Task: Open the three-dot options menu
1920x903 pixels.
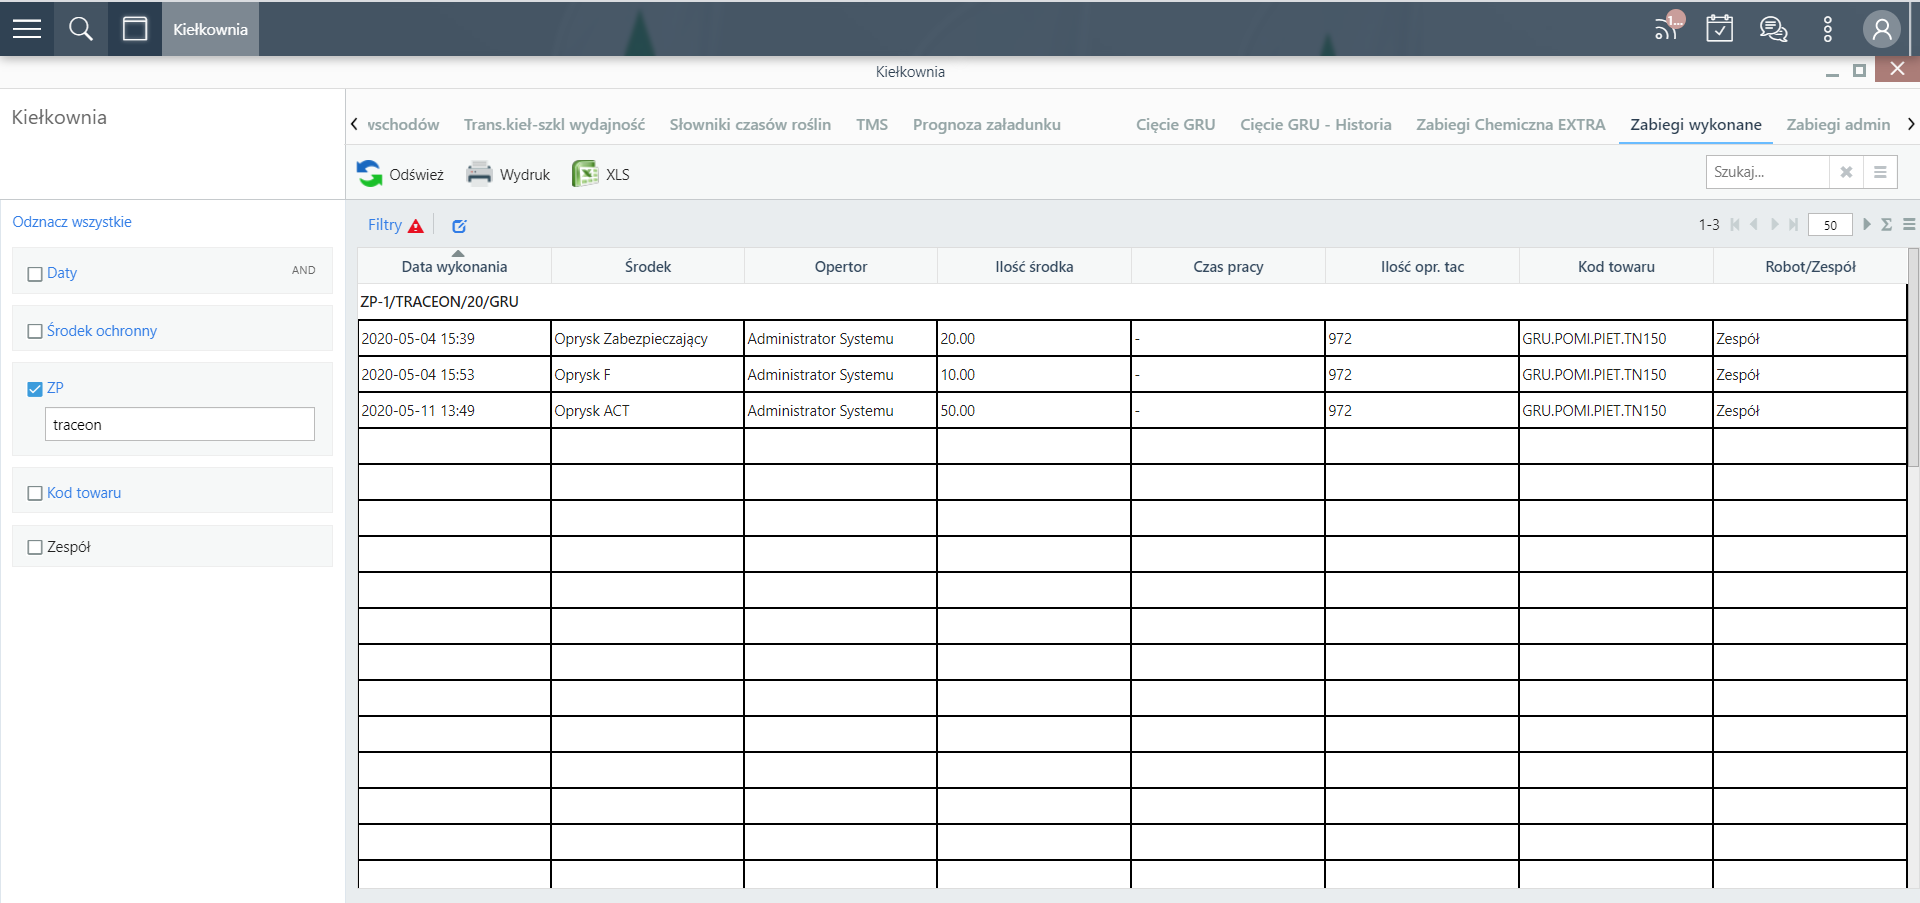Action: 1828,29
